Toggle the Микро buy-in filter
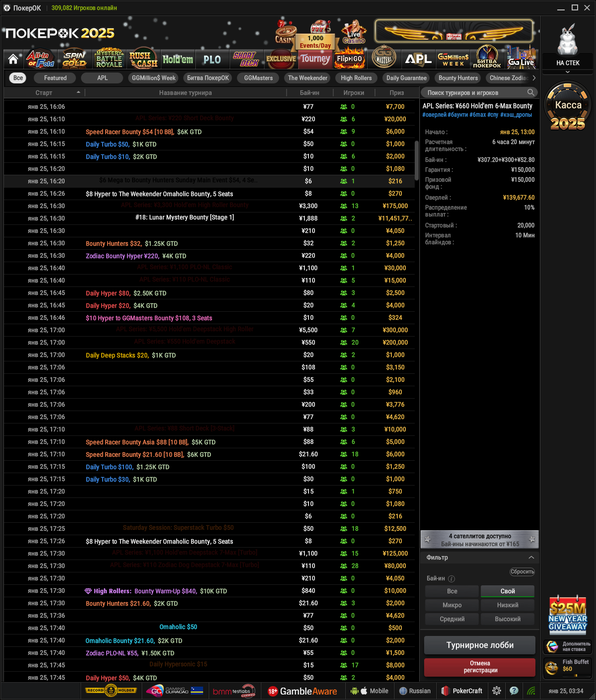The image size is (596, 700). pyautogui.click(x=451, y=605)
